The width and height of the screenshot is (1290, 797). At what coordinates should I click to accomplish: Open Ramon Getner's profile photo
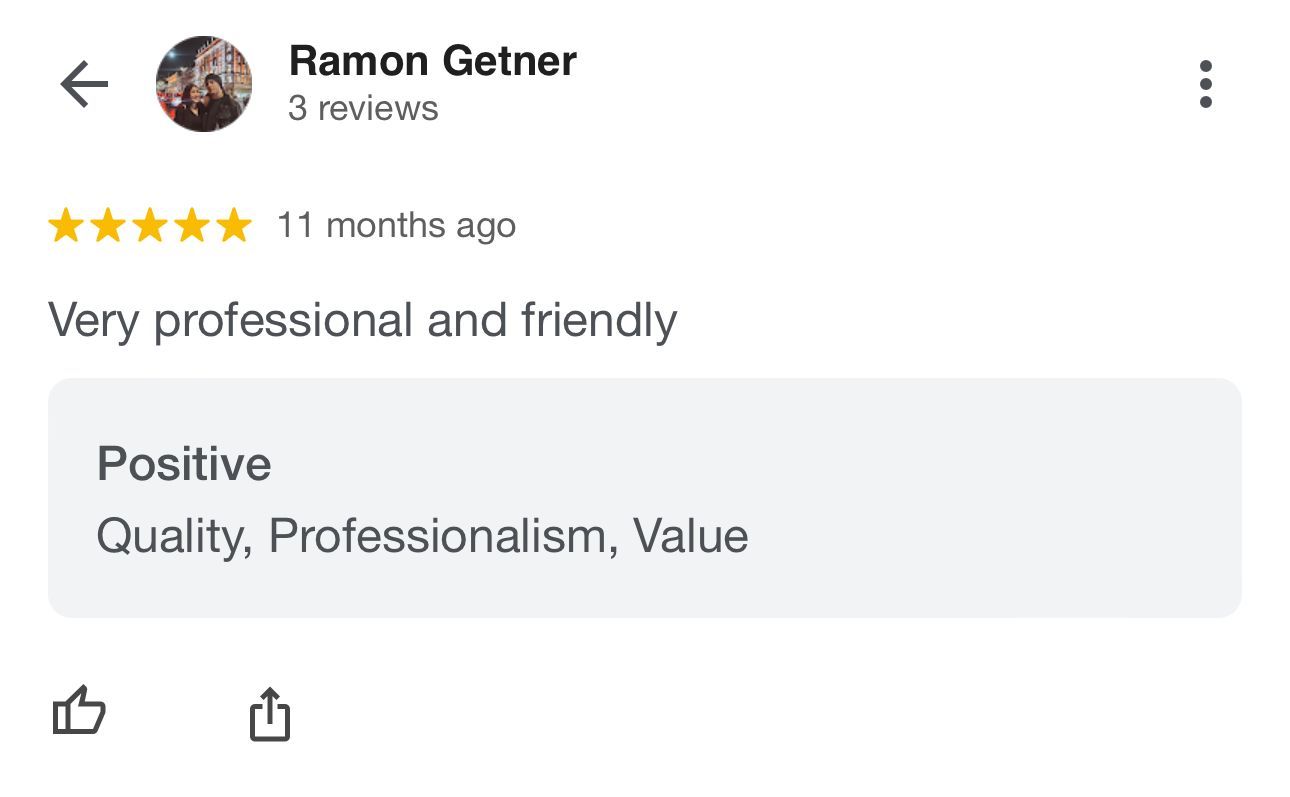click(x=204, y=85)
